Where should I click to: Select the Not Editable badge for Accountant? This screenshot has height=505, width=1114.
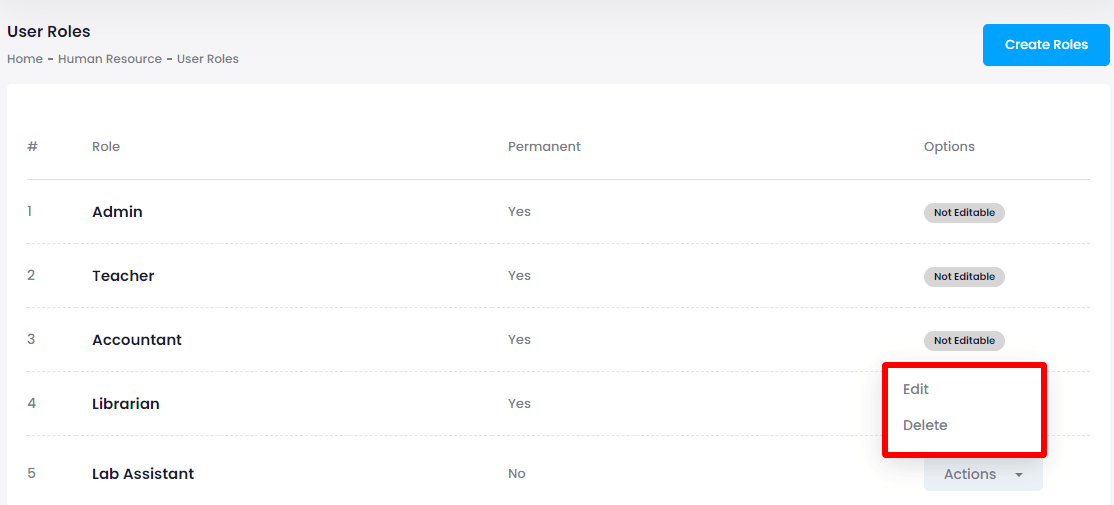click(964, 340)
